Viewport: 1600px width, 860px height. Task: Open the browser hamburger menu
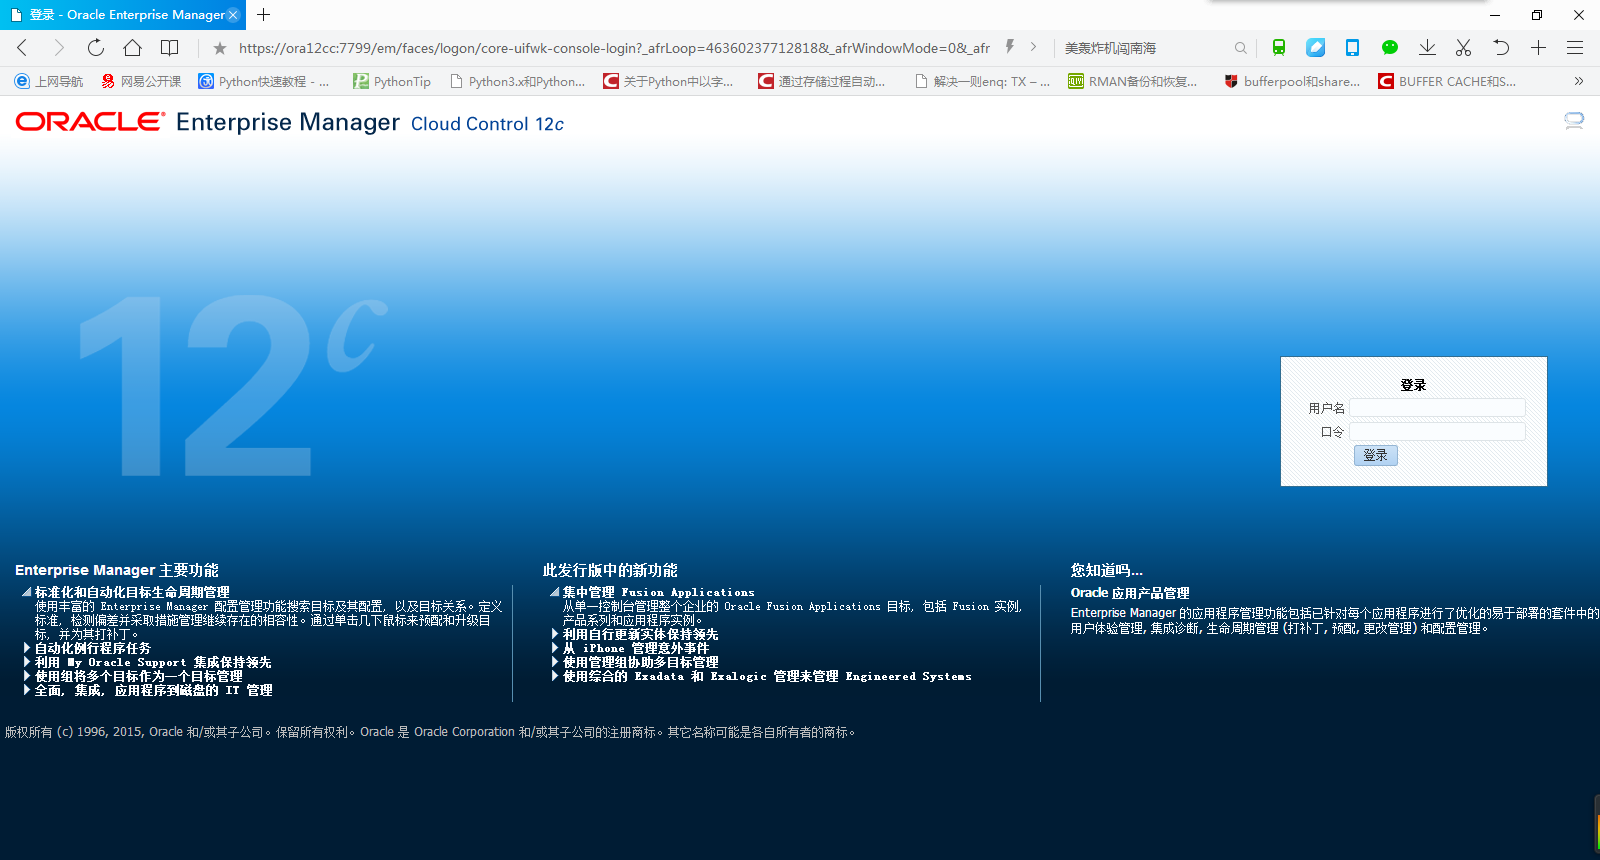coord(1575,47)
